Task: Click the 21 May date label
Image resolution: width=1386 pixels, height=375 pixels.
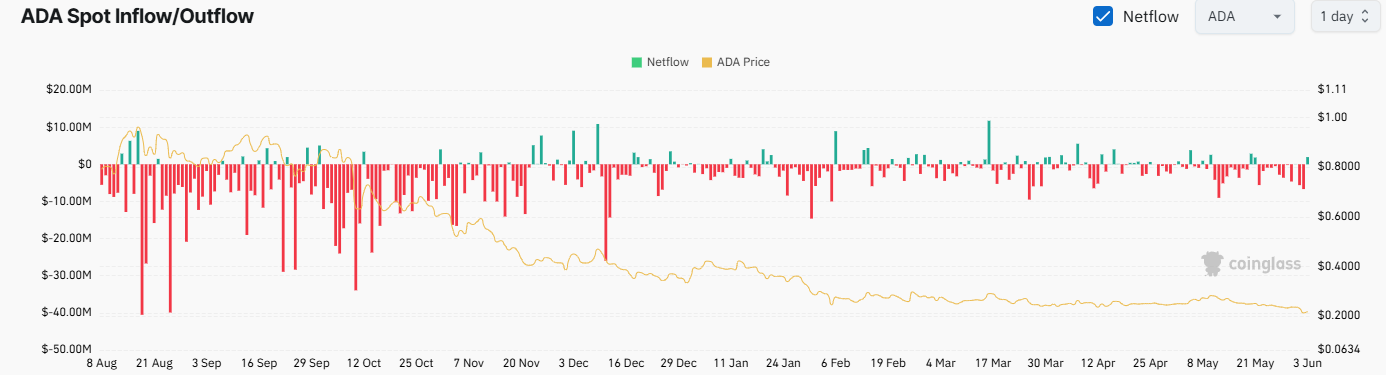Action: (x=1255, y=363)
